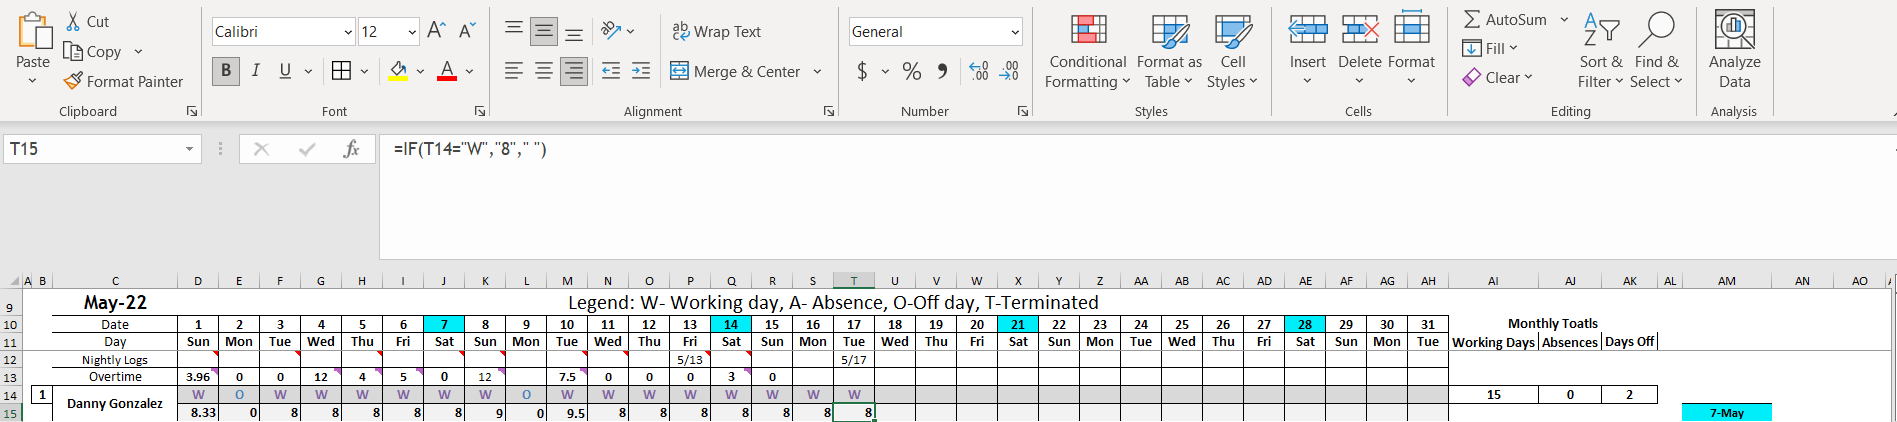Image resolution: width=1897 pixels, height=422 pixels.
Task: Click the Analyze Data icon
Action: point(1734,29)
